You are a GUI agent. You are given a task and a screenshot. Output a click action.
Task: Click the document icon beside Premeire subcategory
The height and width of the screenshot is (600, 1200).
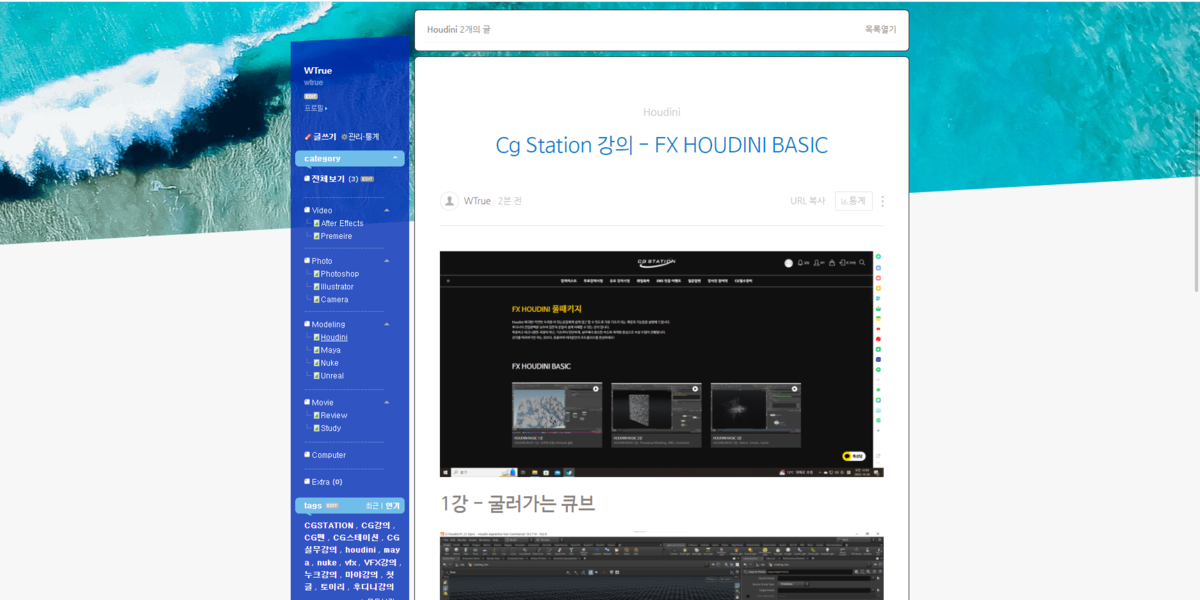coord(316,235)
